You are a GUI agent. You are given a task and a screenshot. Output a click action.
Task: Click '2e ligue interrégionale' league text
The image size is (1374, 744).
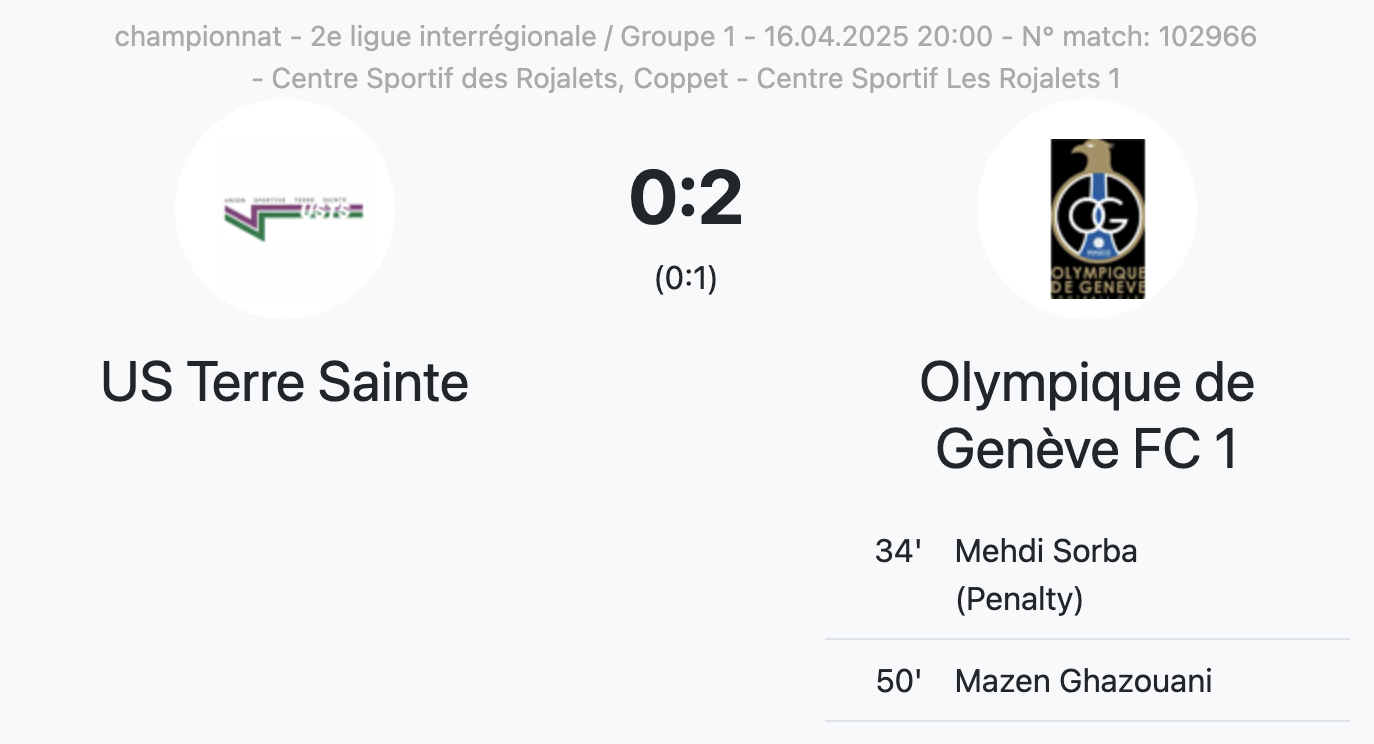pyautogui.click(x=454, y=37)
